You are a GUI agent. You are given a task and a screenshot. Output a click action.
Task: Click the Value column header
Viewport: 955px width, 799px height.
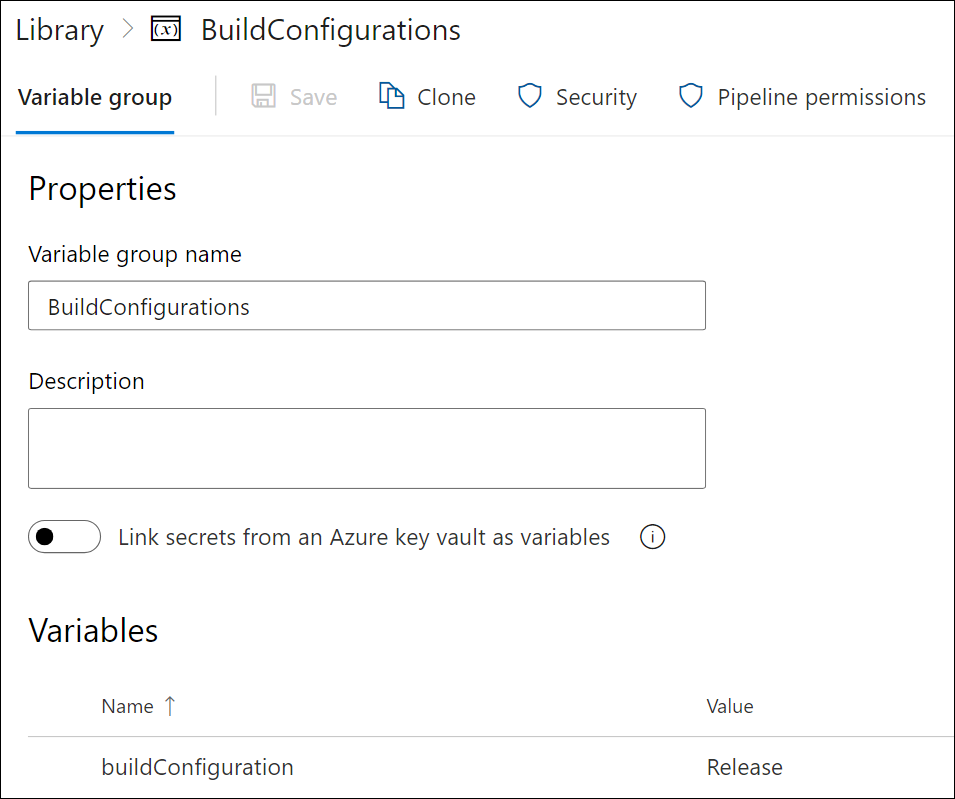click(x=730, y=706)
